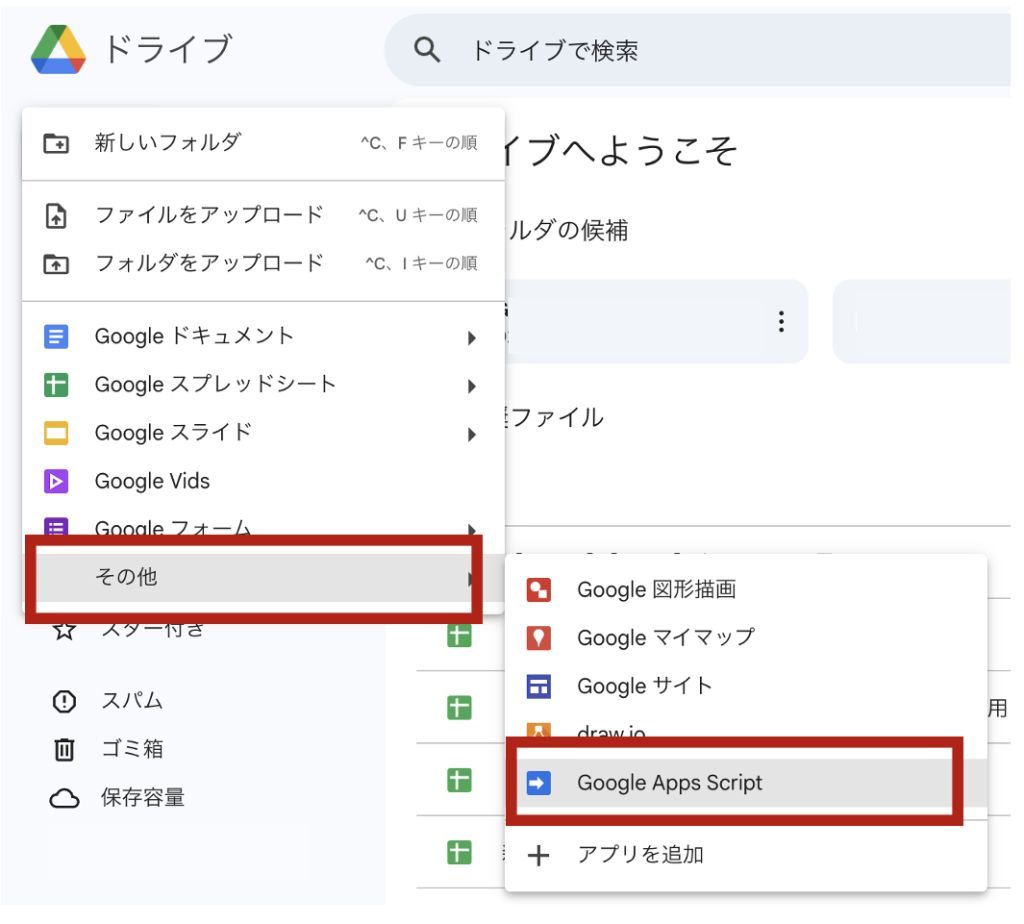Click the 新しいフォルダ folder icon
Viewport: 1024px width, 924px height.
point(56,143)
